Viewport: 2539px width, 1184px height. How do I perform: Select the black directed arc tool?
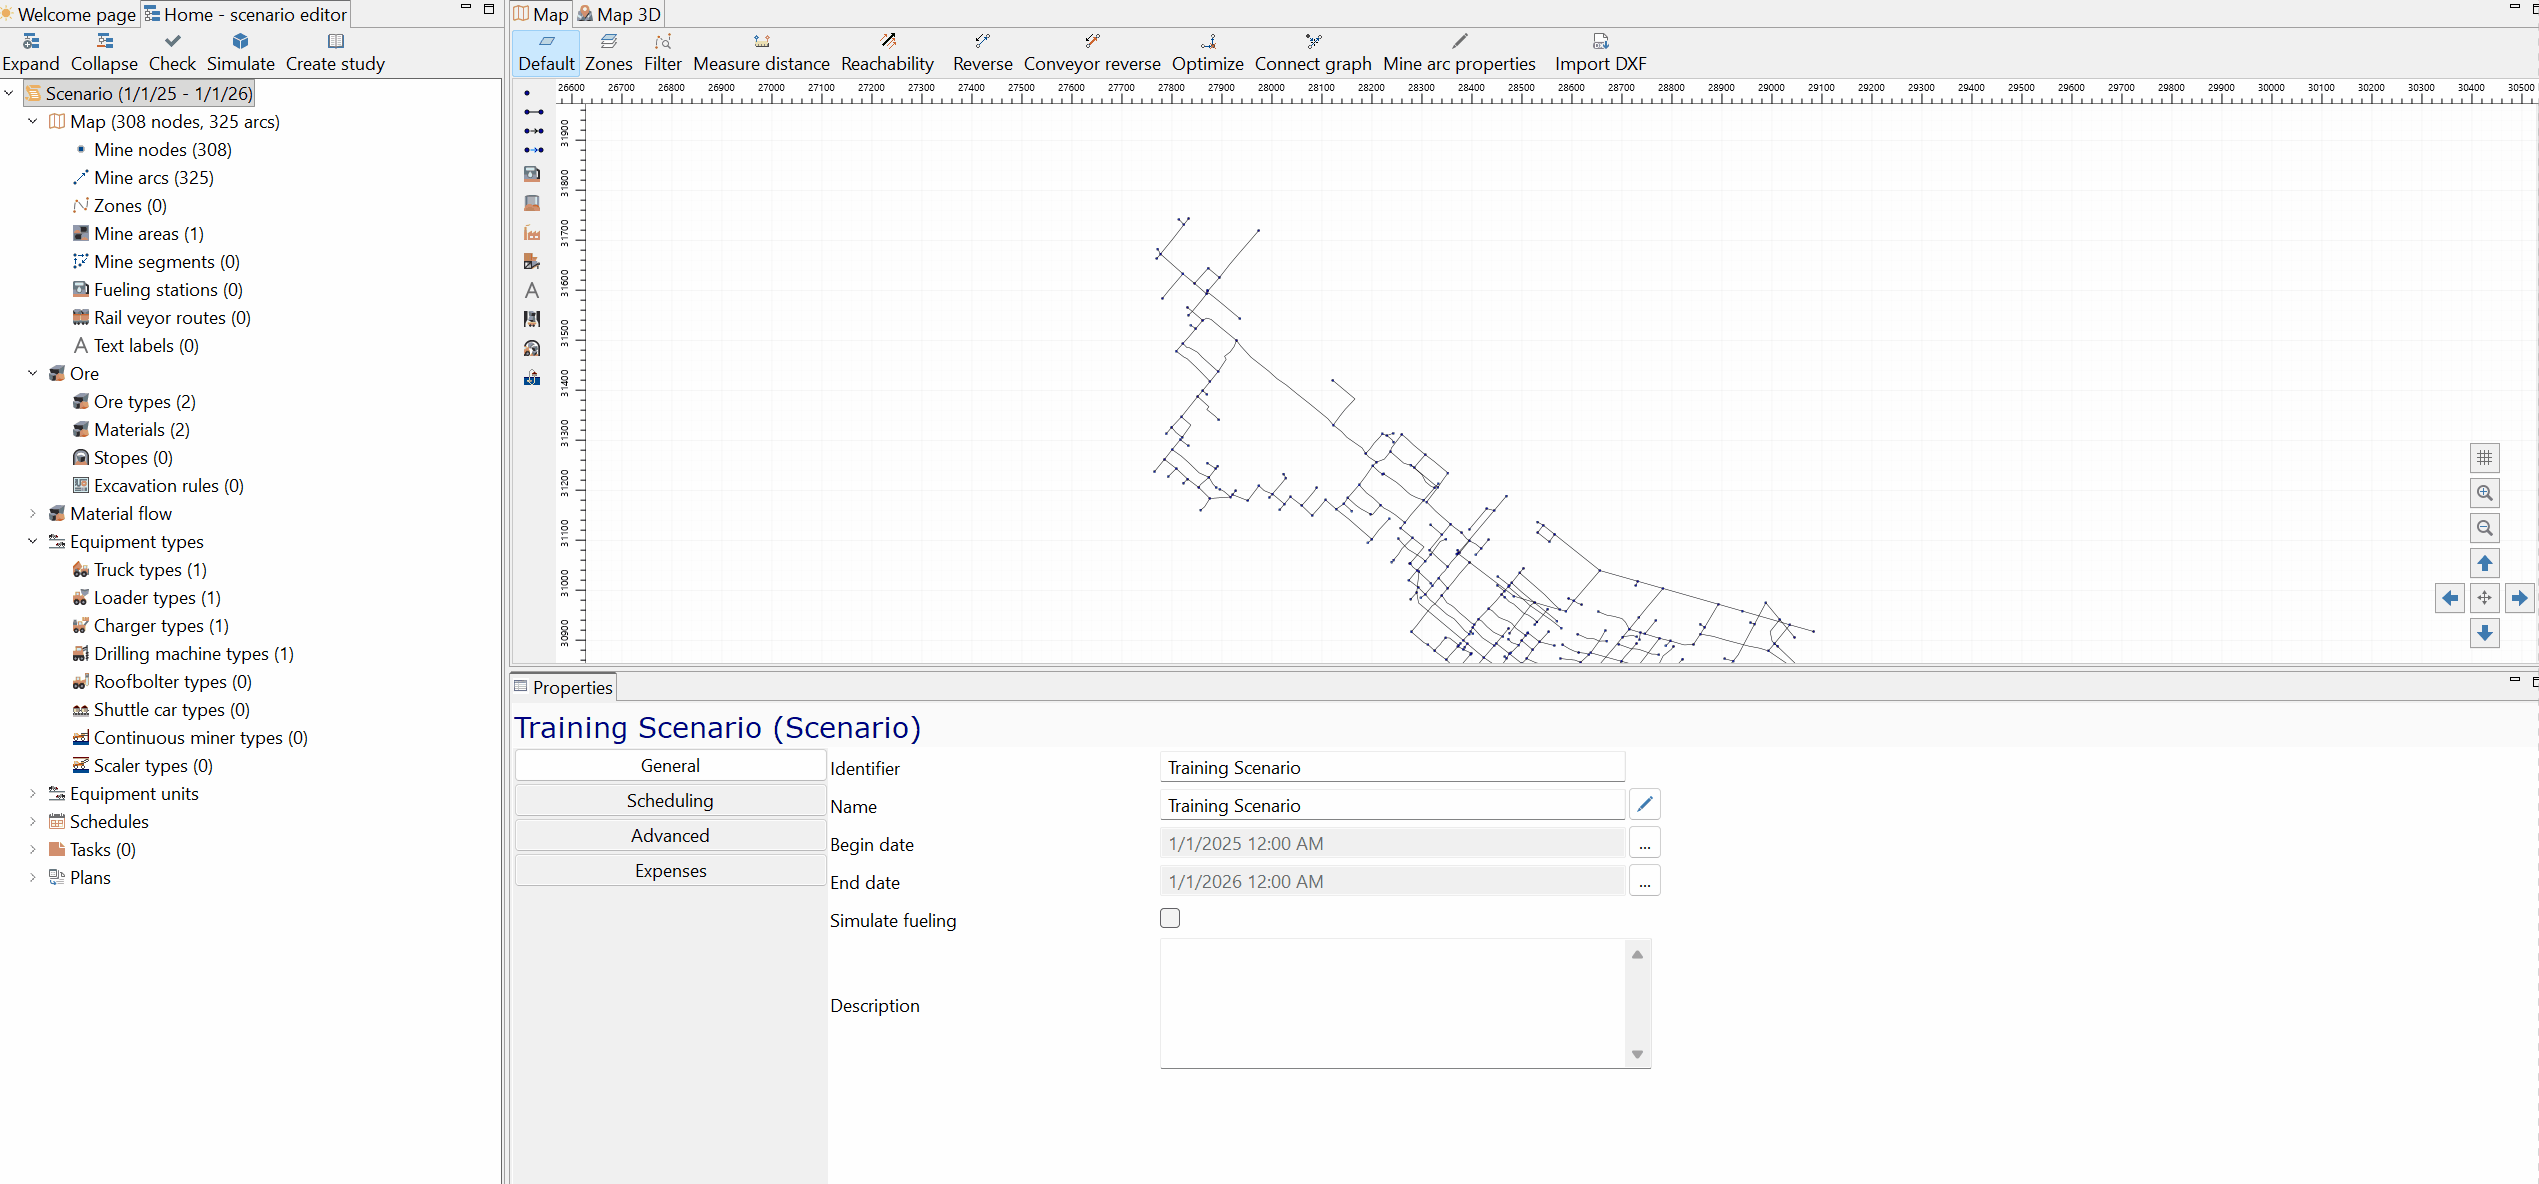click(x=533, y=131)
